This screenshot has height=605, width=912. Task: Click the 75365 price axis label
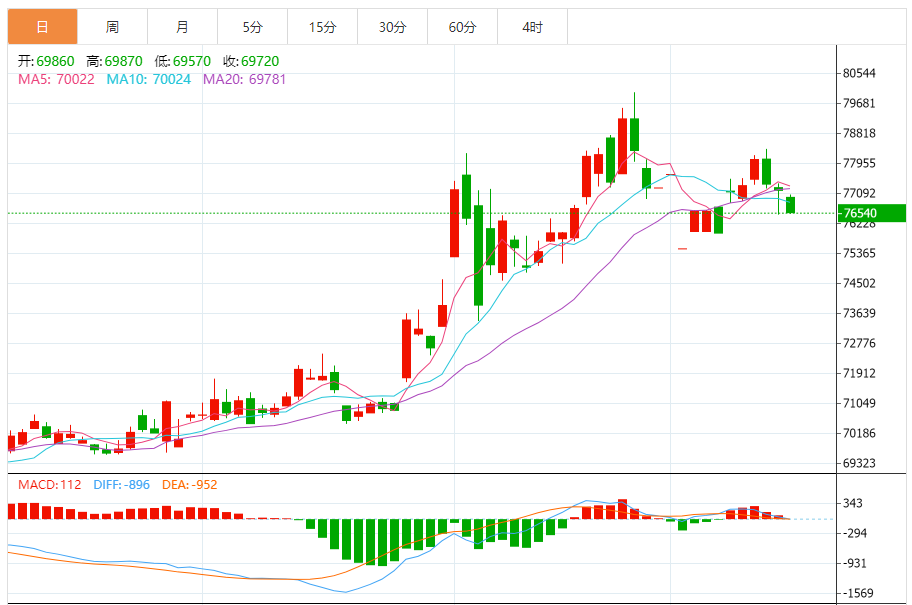click(859, 253)
